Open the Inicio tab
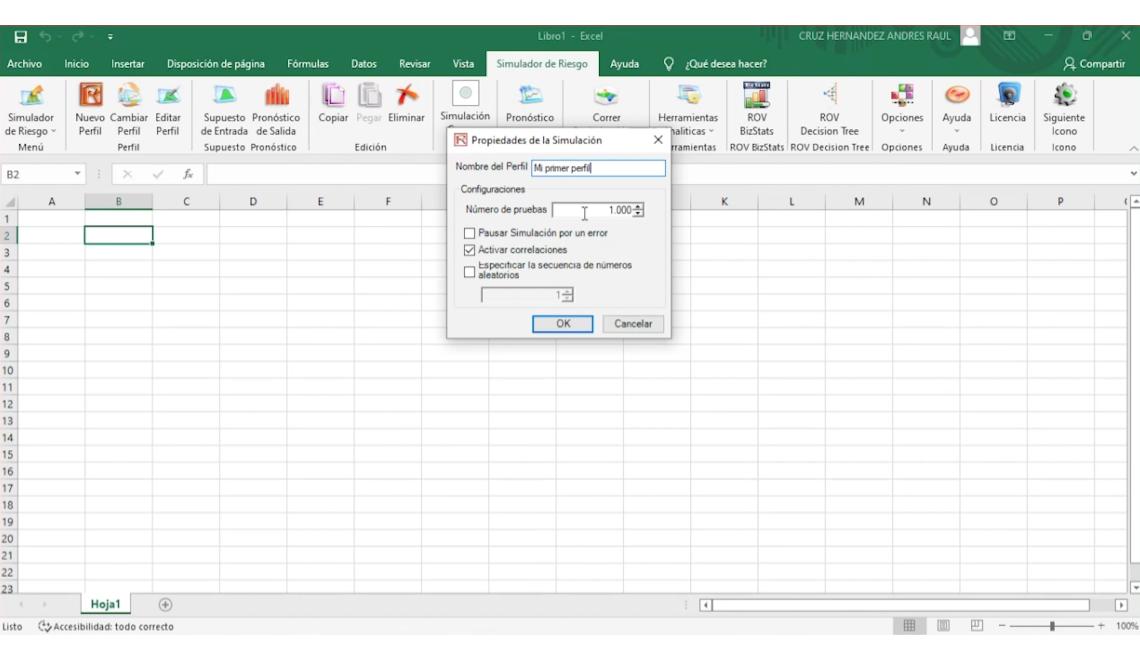Viewport: 1140px width, 670px height. [76, 64]
